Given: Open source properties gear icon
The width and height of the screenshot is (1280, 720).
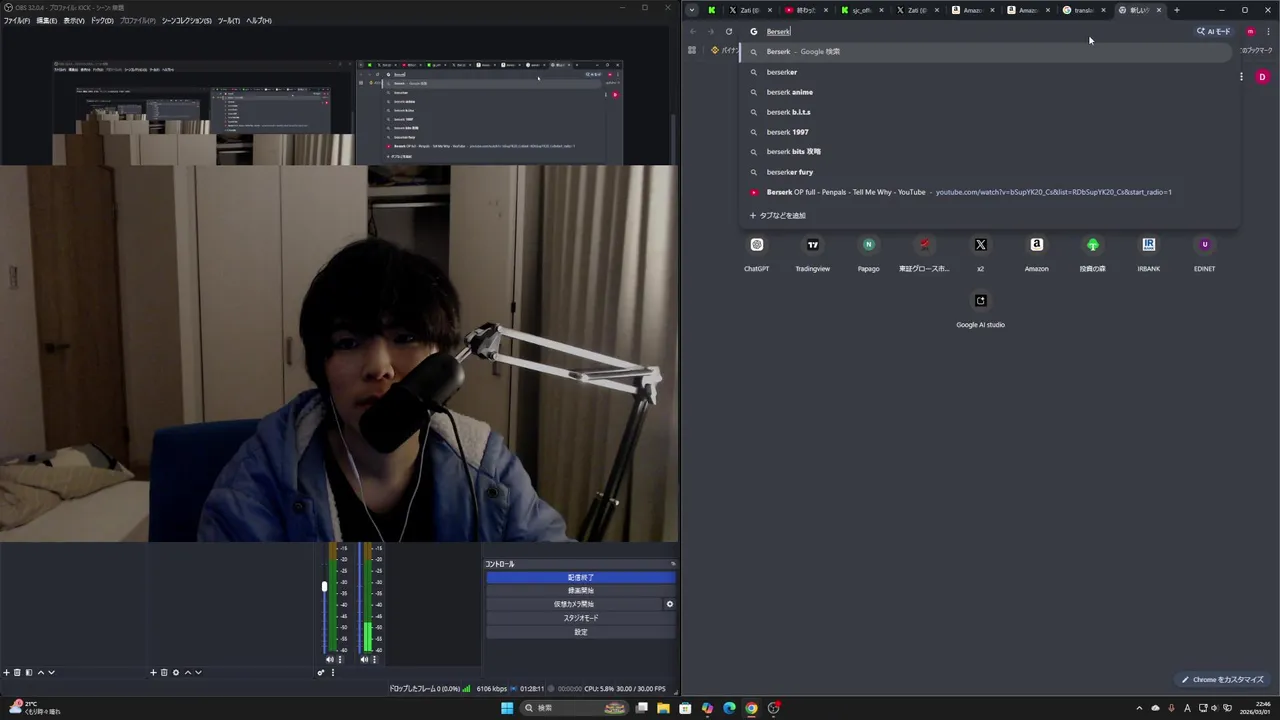Looking at the screenshot, I should (x=176, y=672).
